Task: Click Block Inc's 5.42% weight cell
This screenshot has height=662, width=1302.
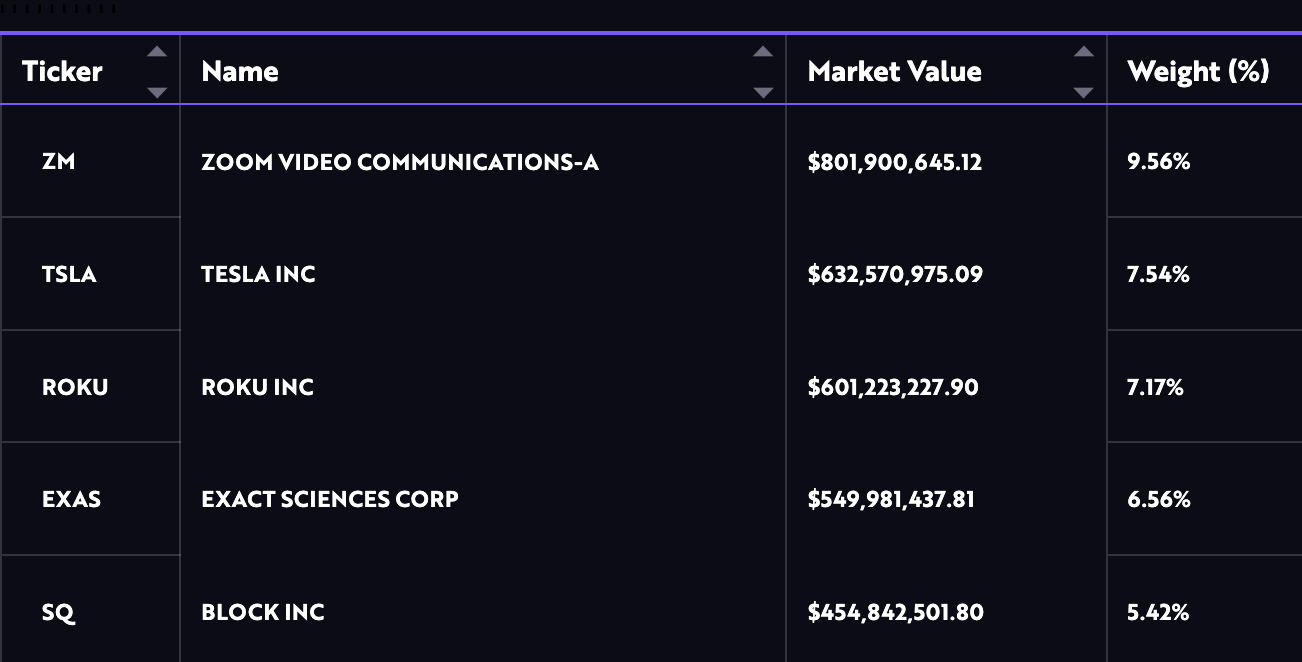Action: [1158, 612]
